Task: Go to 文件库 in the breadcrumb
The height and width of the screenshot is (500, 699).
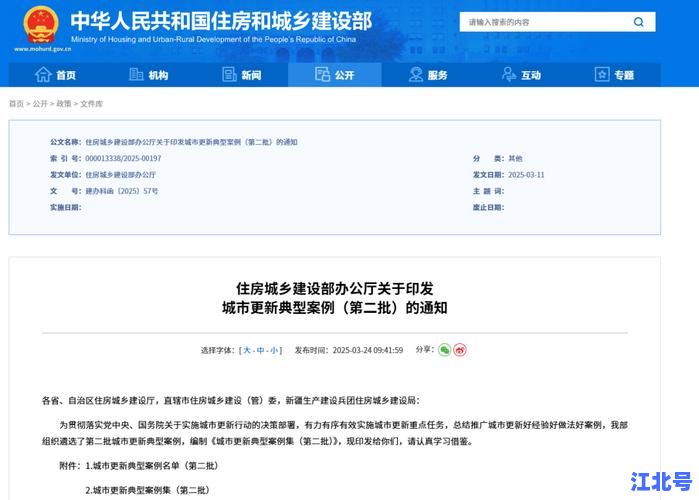Action: tap(91, 104)
